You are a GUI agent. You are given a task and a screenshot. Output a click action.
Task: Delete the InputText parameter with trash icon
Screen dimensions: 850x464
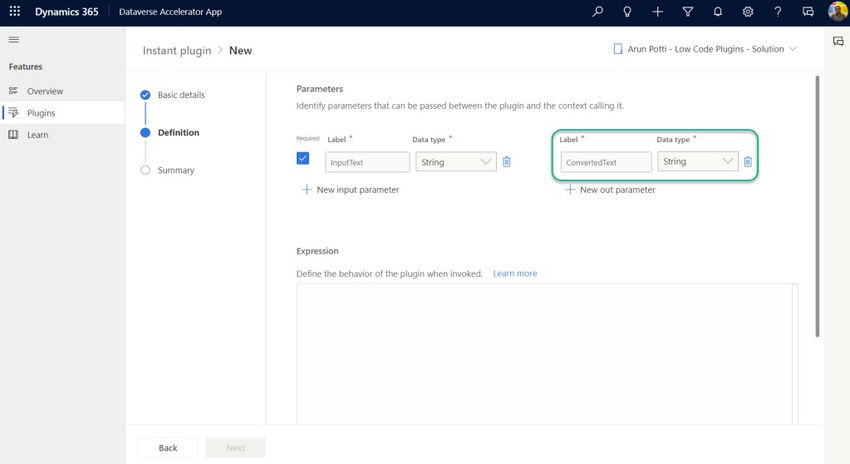[507, 161]
